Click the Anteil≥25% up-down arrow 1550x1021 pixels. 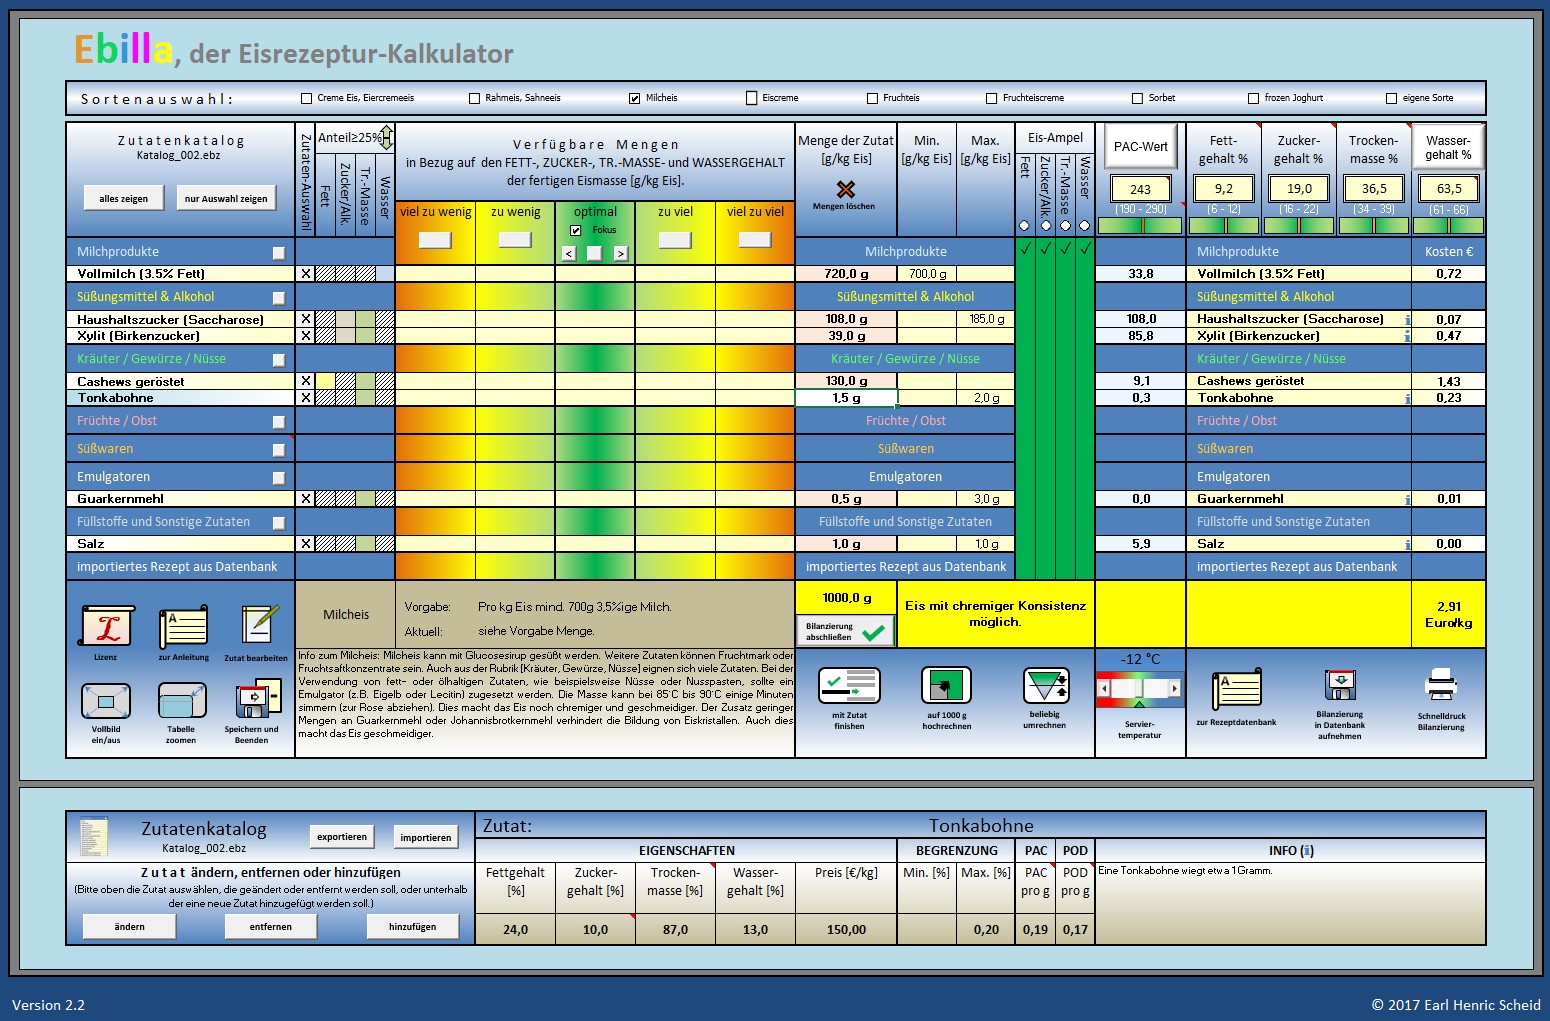tap(386, 137)
